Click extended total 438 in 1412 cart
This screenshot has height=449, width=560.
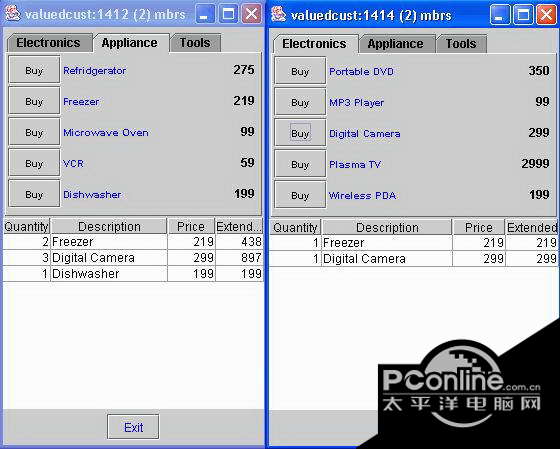[x=251, y=242]
